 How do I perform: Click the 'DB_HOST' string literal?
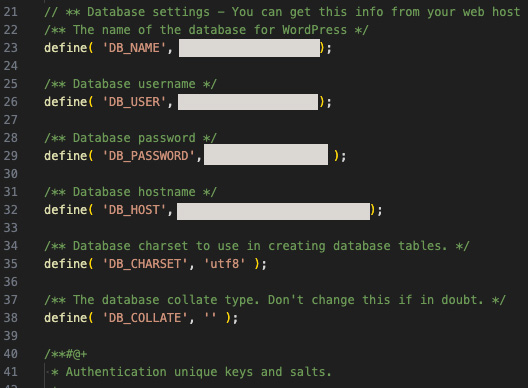(134, 210)
